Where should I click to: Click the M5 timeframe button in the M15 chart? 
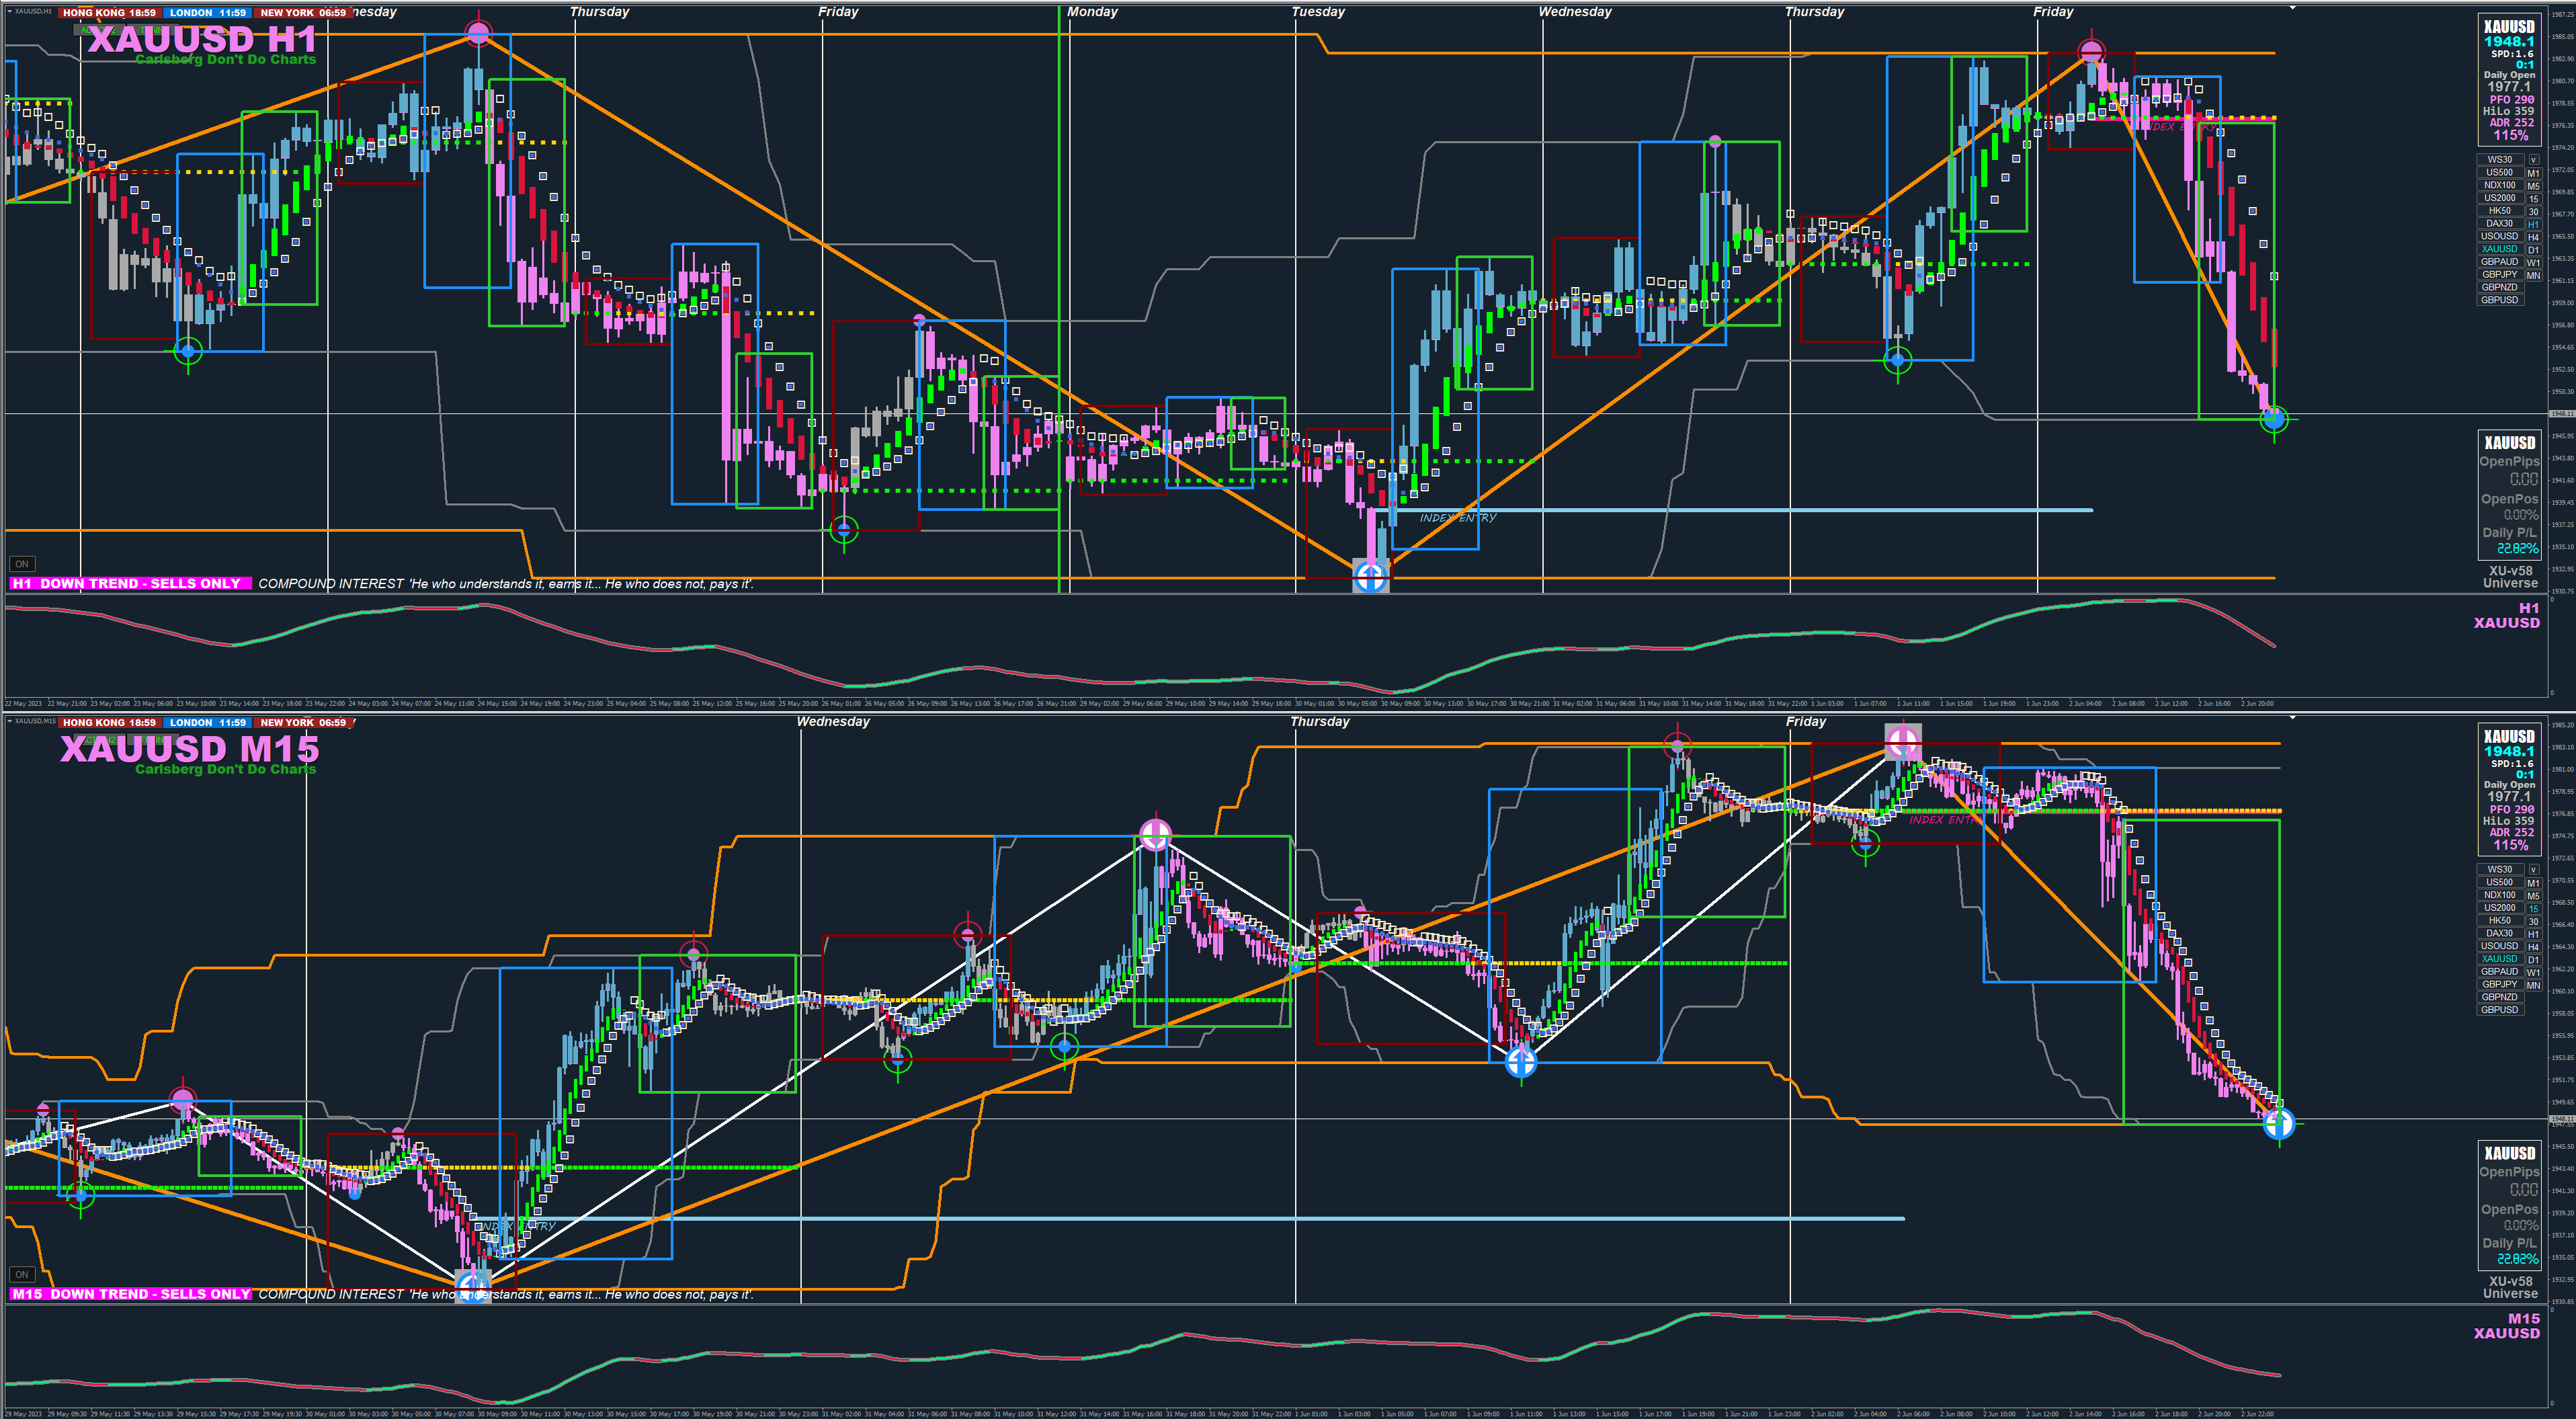[x=2533, y=896]
